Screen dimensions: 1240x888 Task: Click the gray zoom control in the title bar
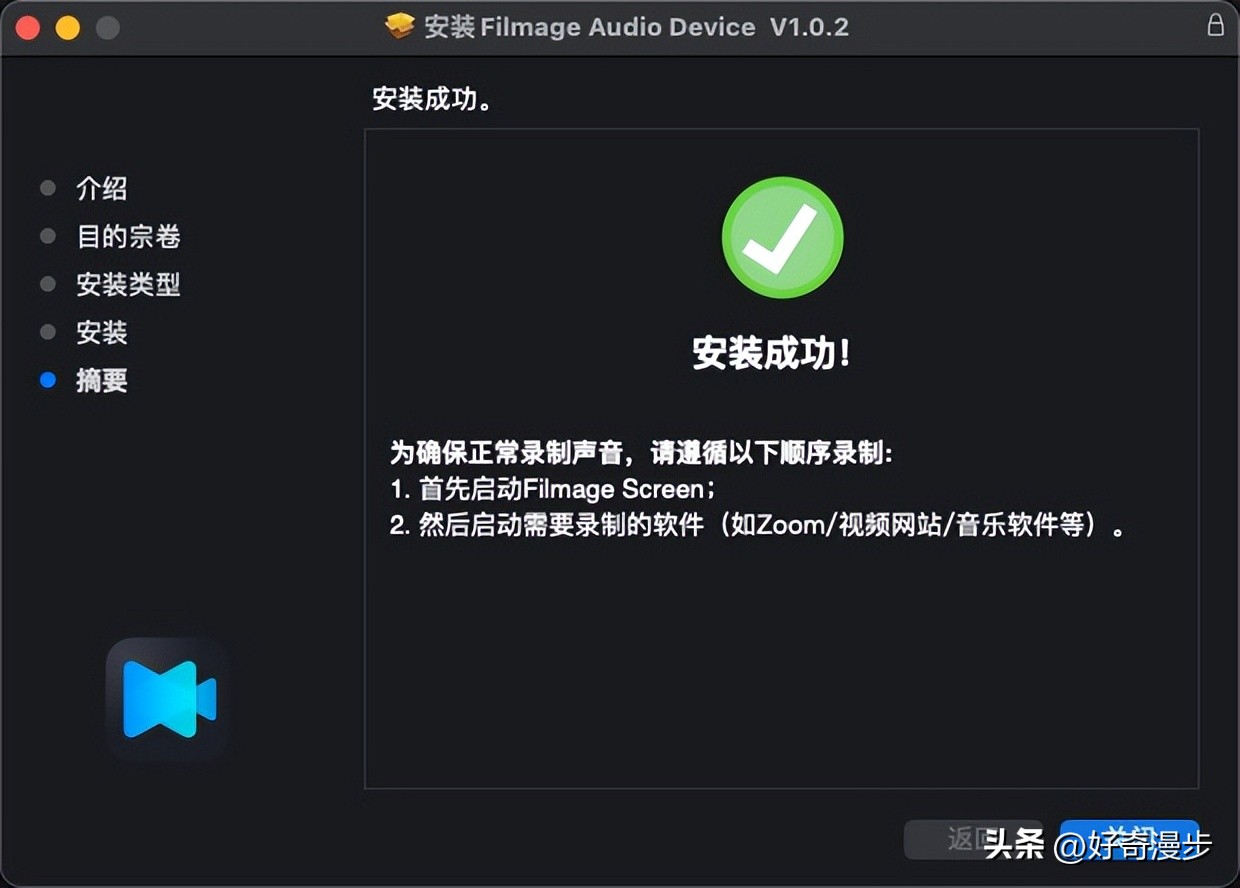(x=106, y=28)
